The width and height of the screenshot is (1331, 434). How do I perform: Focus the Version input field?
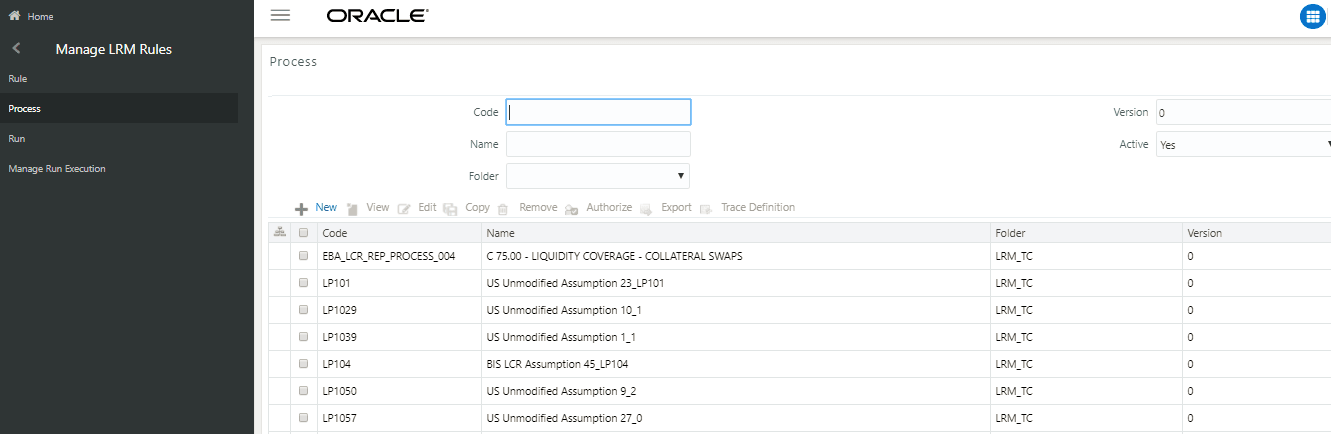tap(1243, 112)
